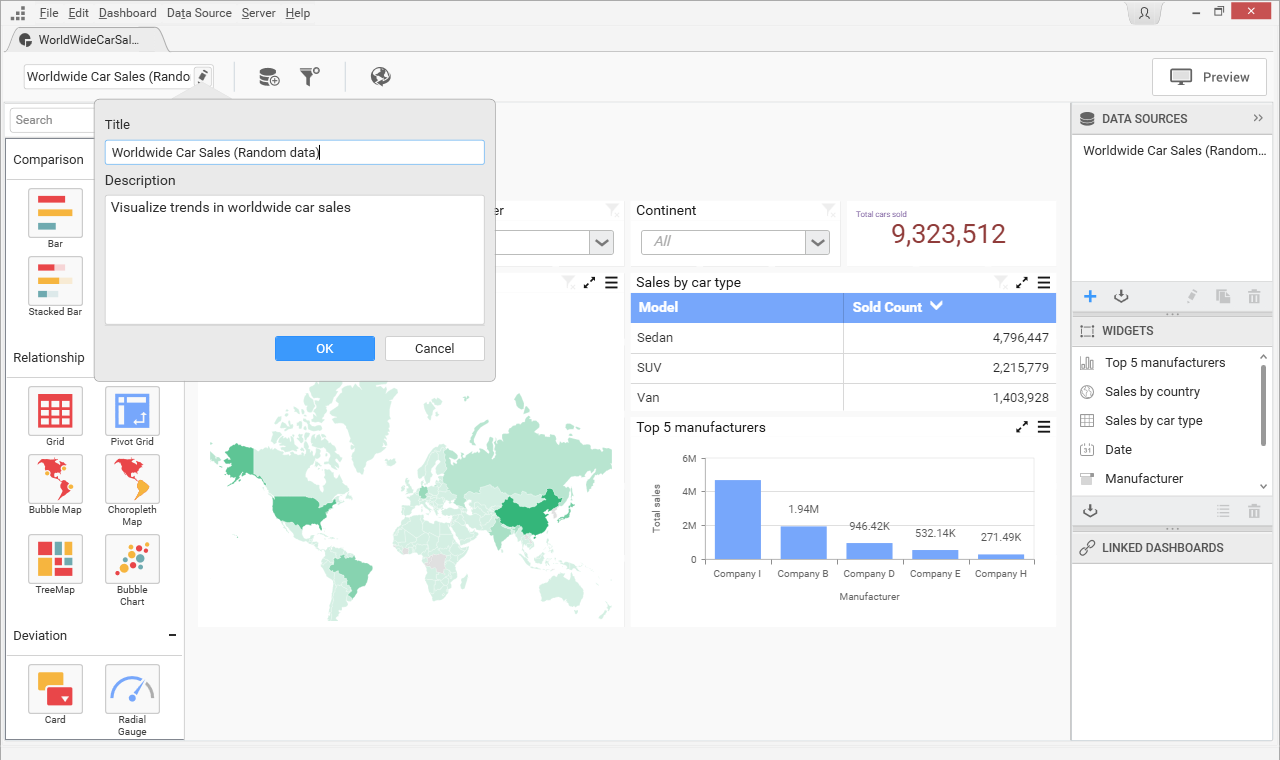This screenshot has height=760, width=1280.
Task: Open the Dashboard menu
Action: pyautogui.click(x=128, y=13)
